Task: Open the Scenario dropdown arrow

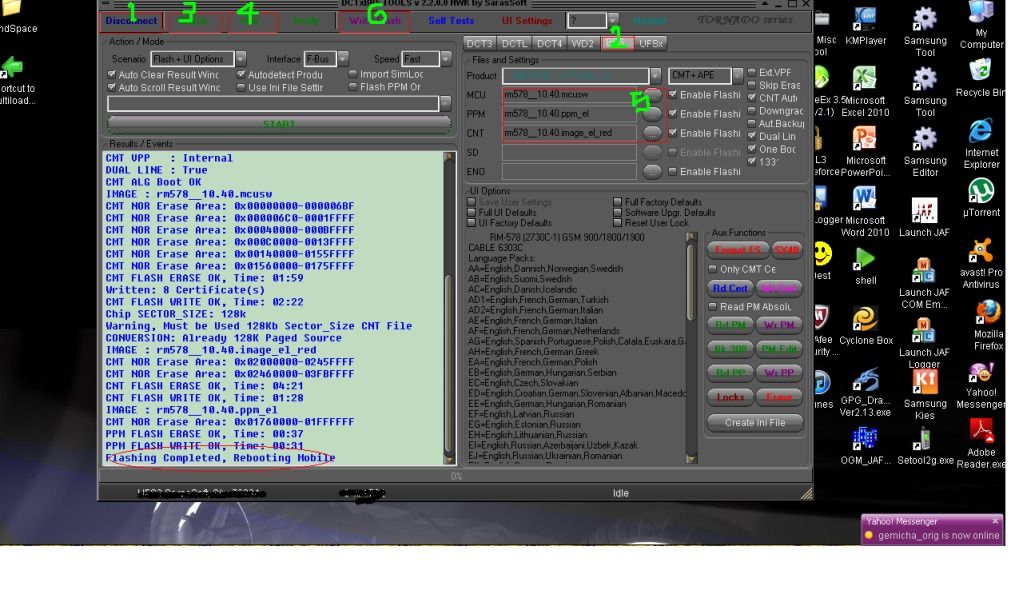Action: (x=241, y=59)
